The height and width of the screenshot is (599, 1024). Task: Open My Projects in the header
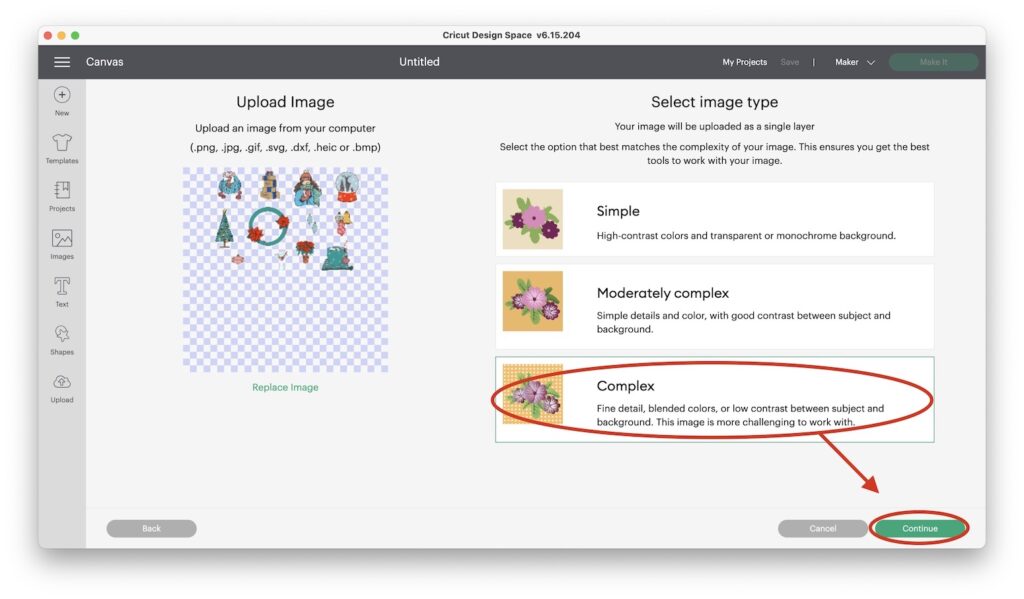coord(744,62)
